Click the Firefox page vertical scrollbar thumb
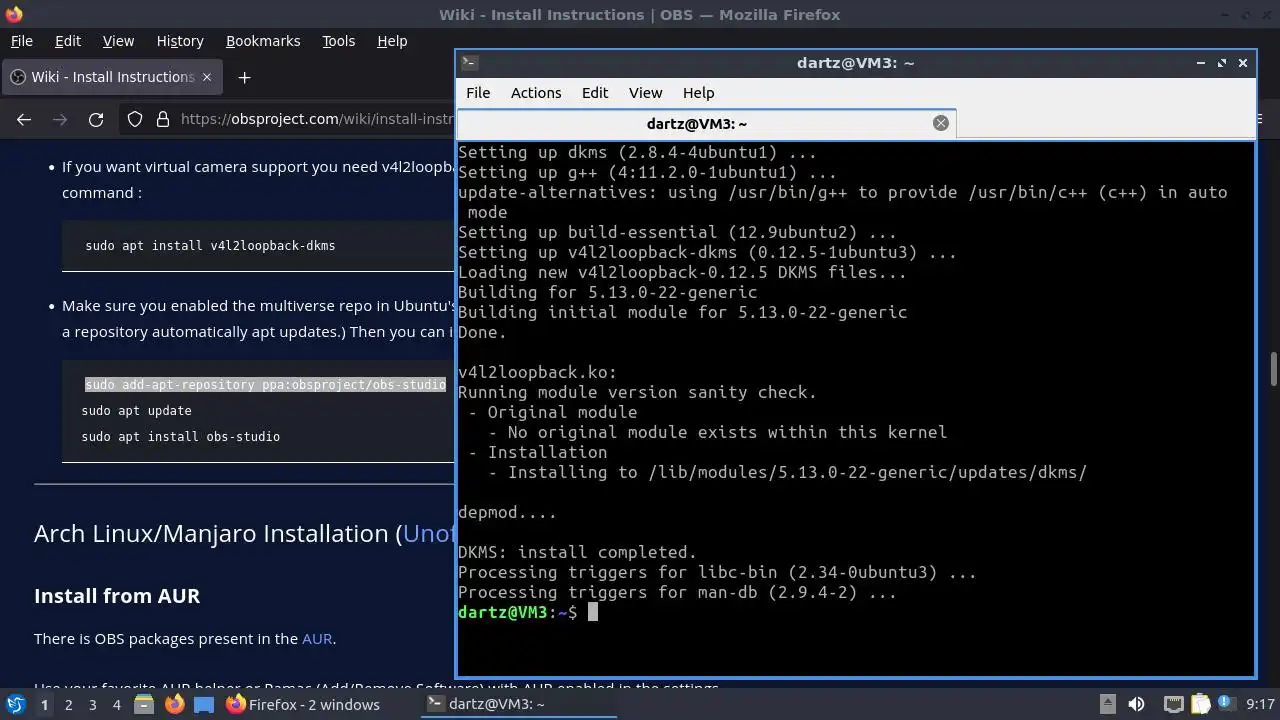This screenshot has width=1280, height=720. [x=1274, y=367]
